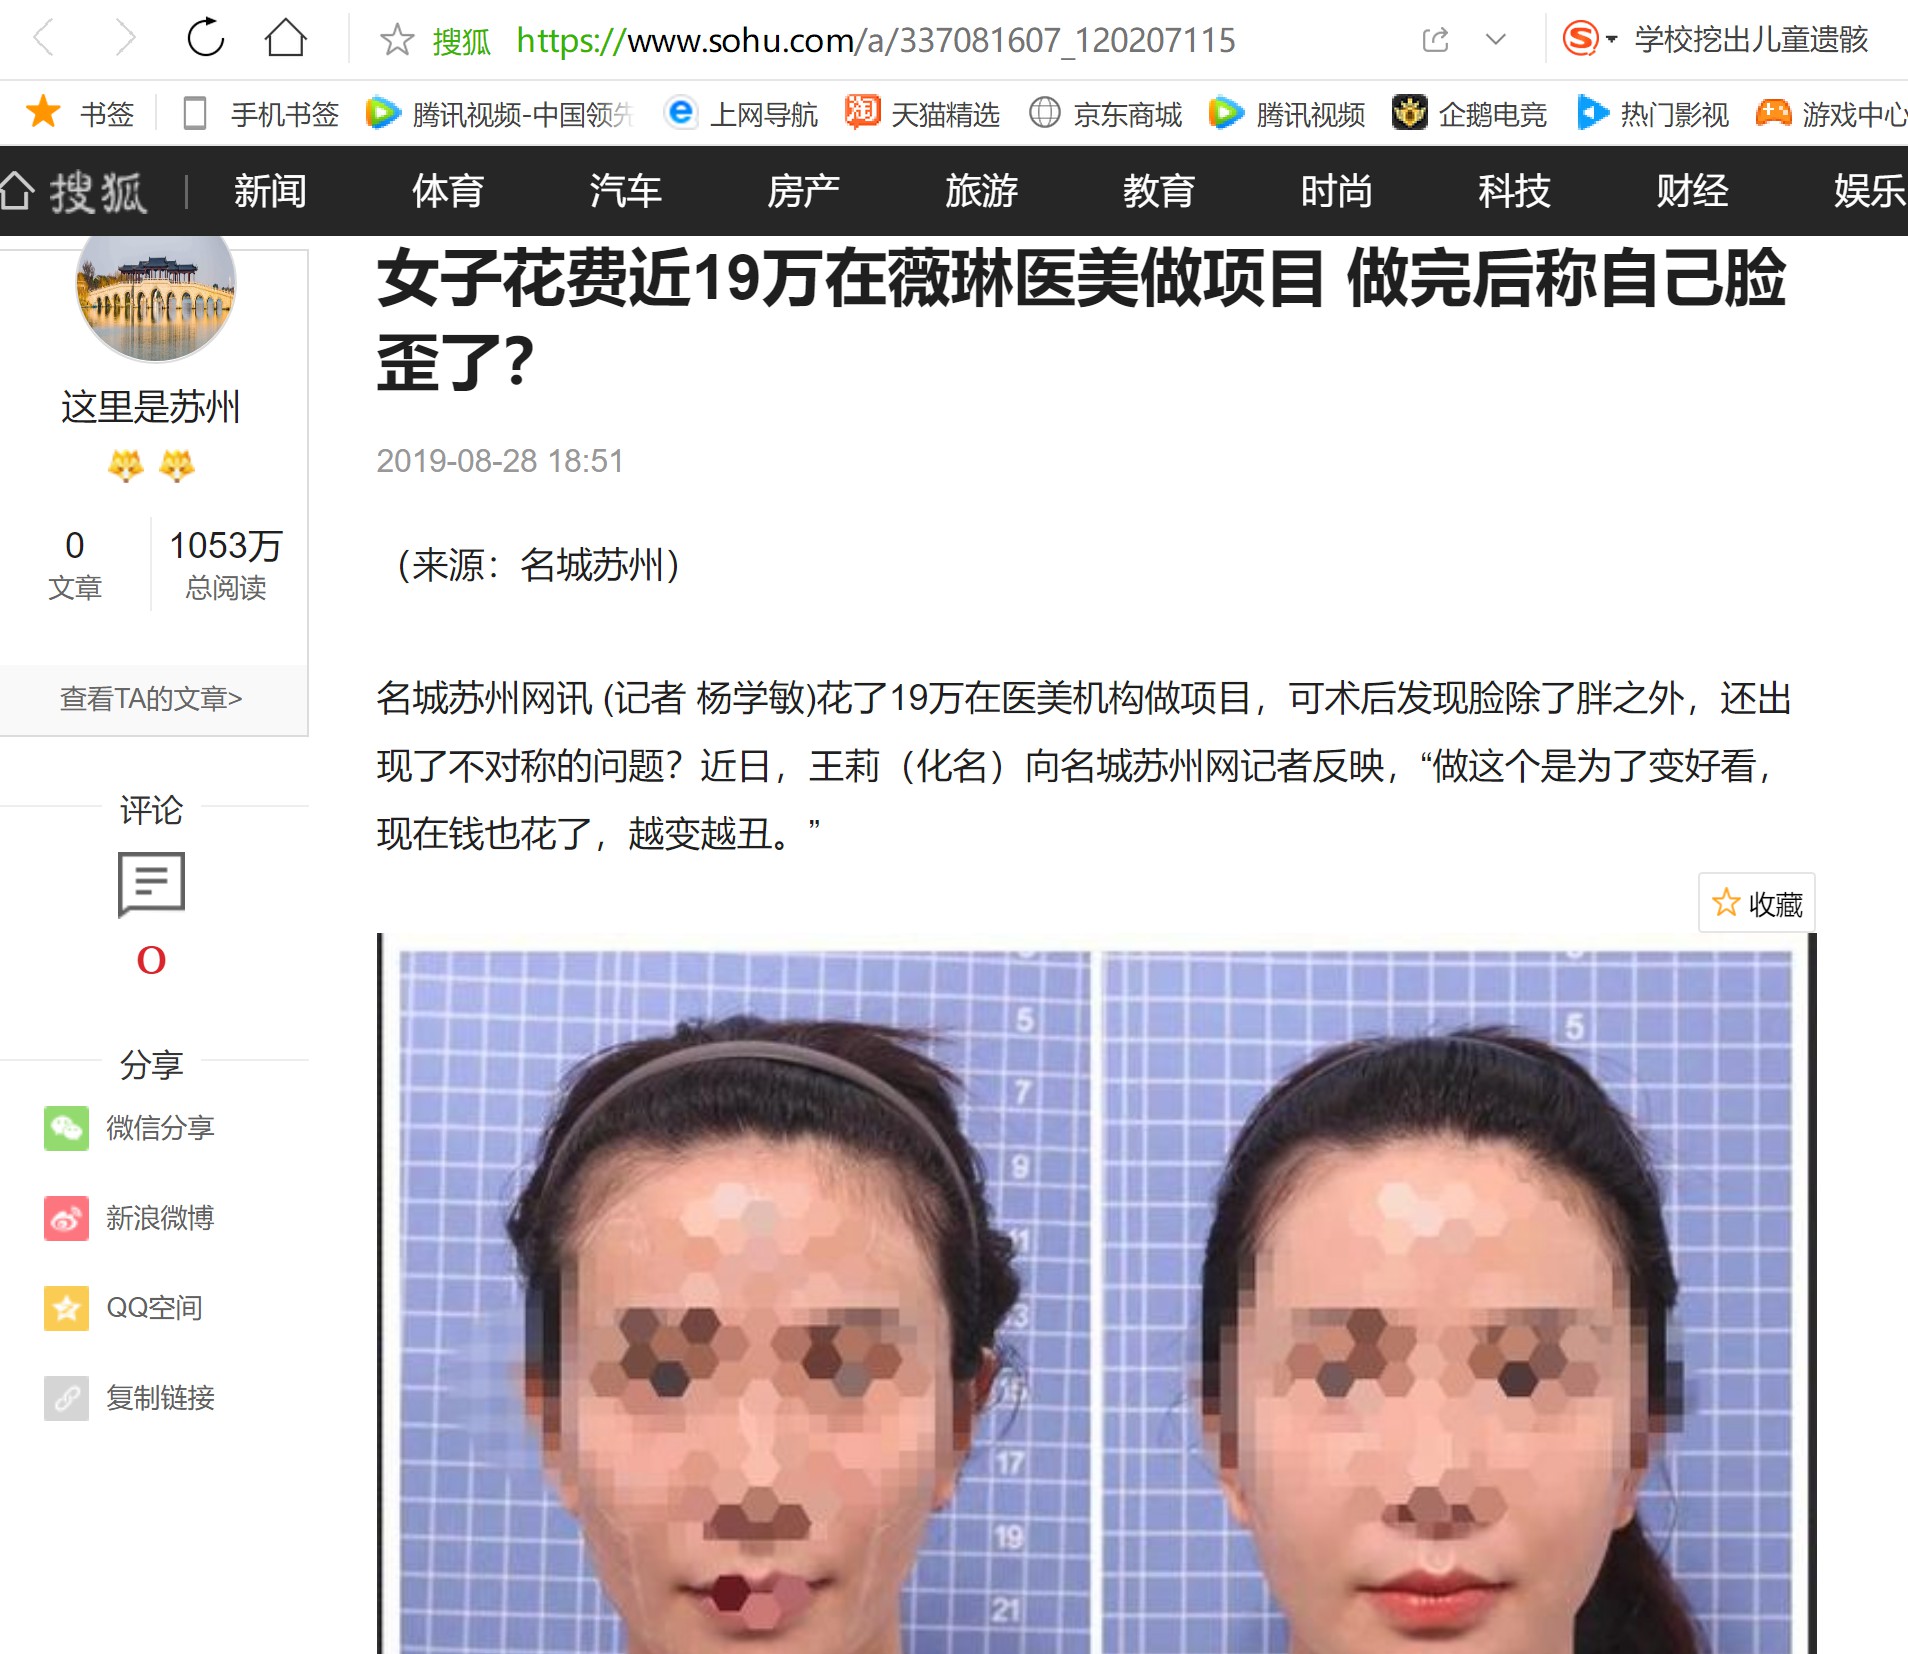1908x1654 pixels.
Task: Click the 收藏 favorite button
Action: 1757,903
